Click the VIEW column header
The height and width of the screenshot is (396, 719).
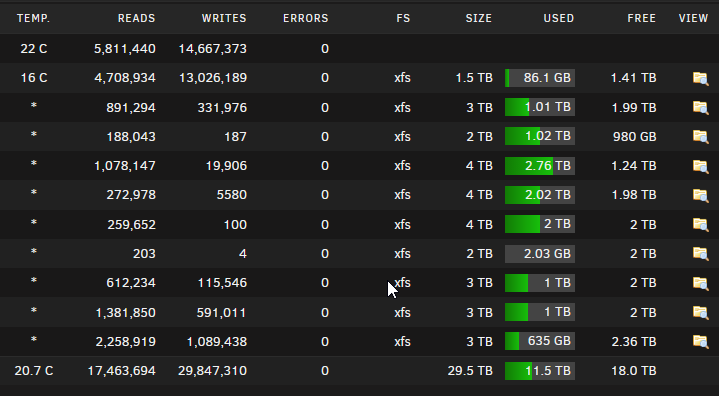pyautogui.click(x=694, y=18)
